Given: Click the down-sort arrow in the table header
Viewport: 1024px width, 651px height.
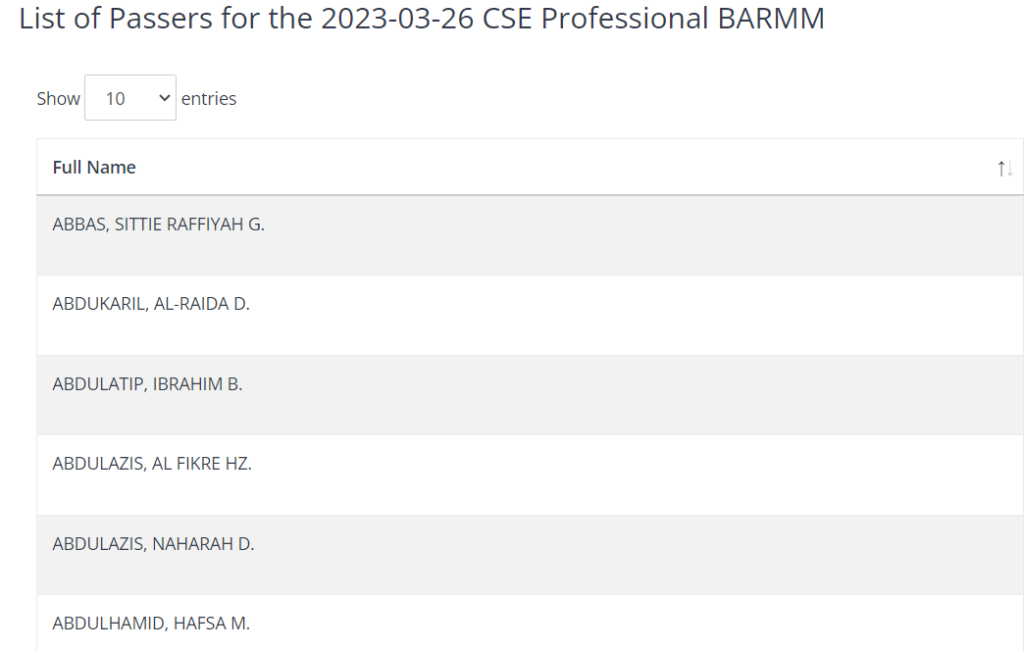Looking at the screenshot, I should [1010, 169].
